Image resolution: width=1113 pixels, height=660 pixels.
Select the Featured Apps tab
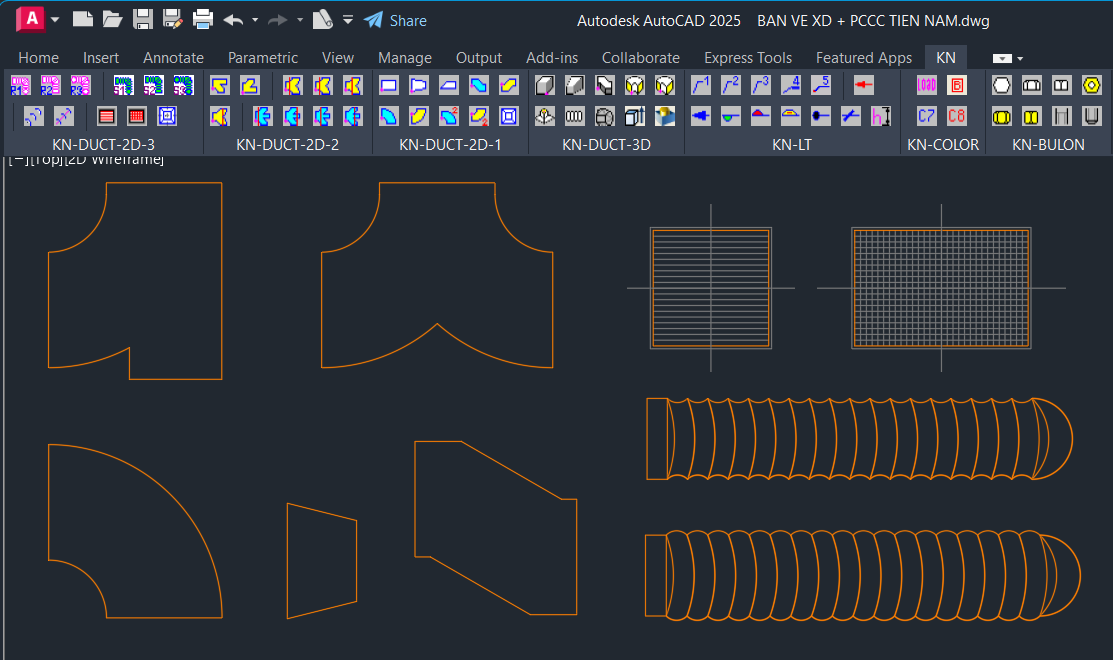click(864, 58)
